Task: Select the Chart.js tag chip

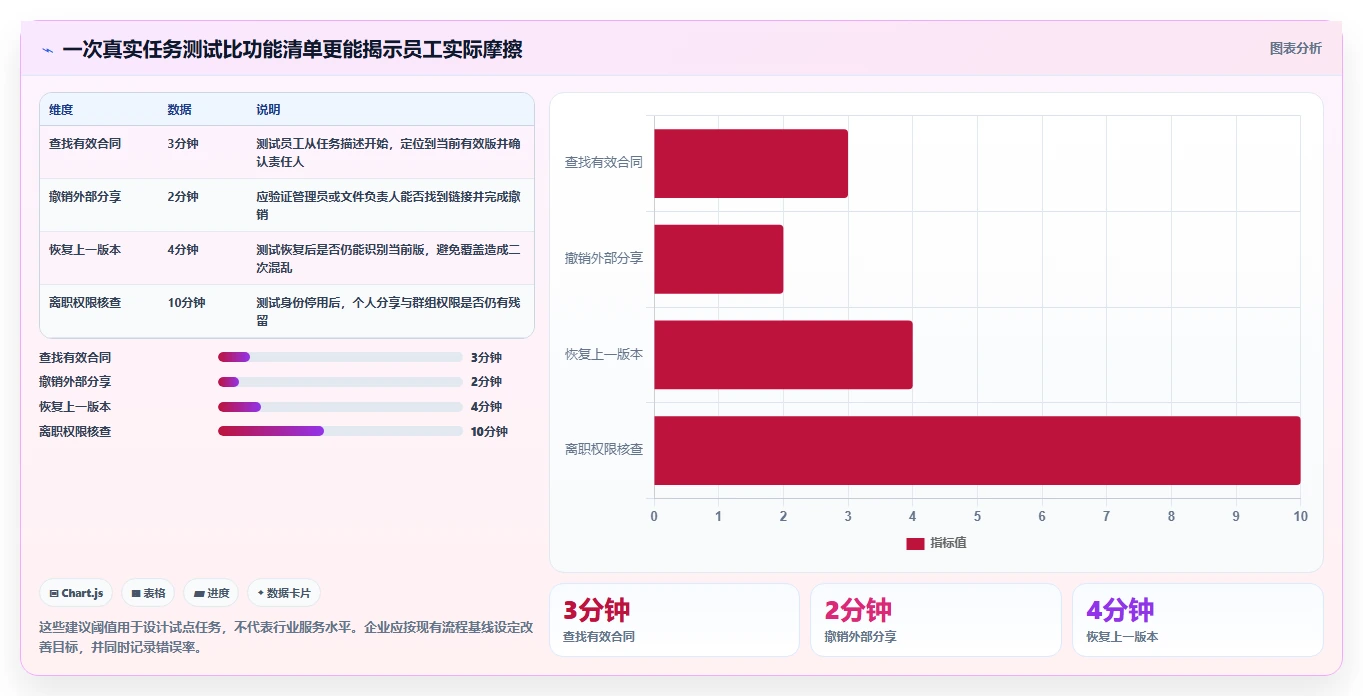Action: click(77, 593)
